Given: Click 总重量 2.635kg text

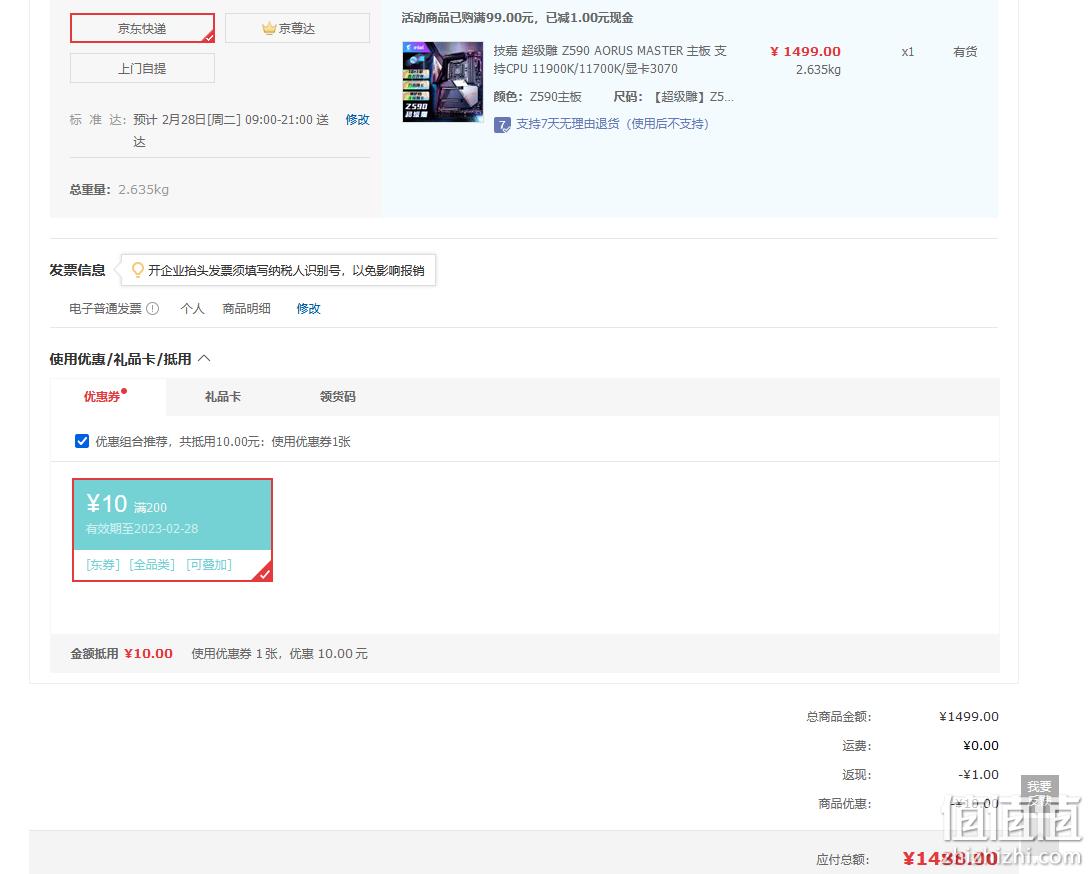Looking at the screenshot, I should click(x=119, y=189).
